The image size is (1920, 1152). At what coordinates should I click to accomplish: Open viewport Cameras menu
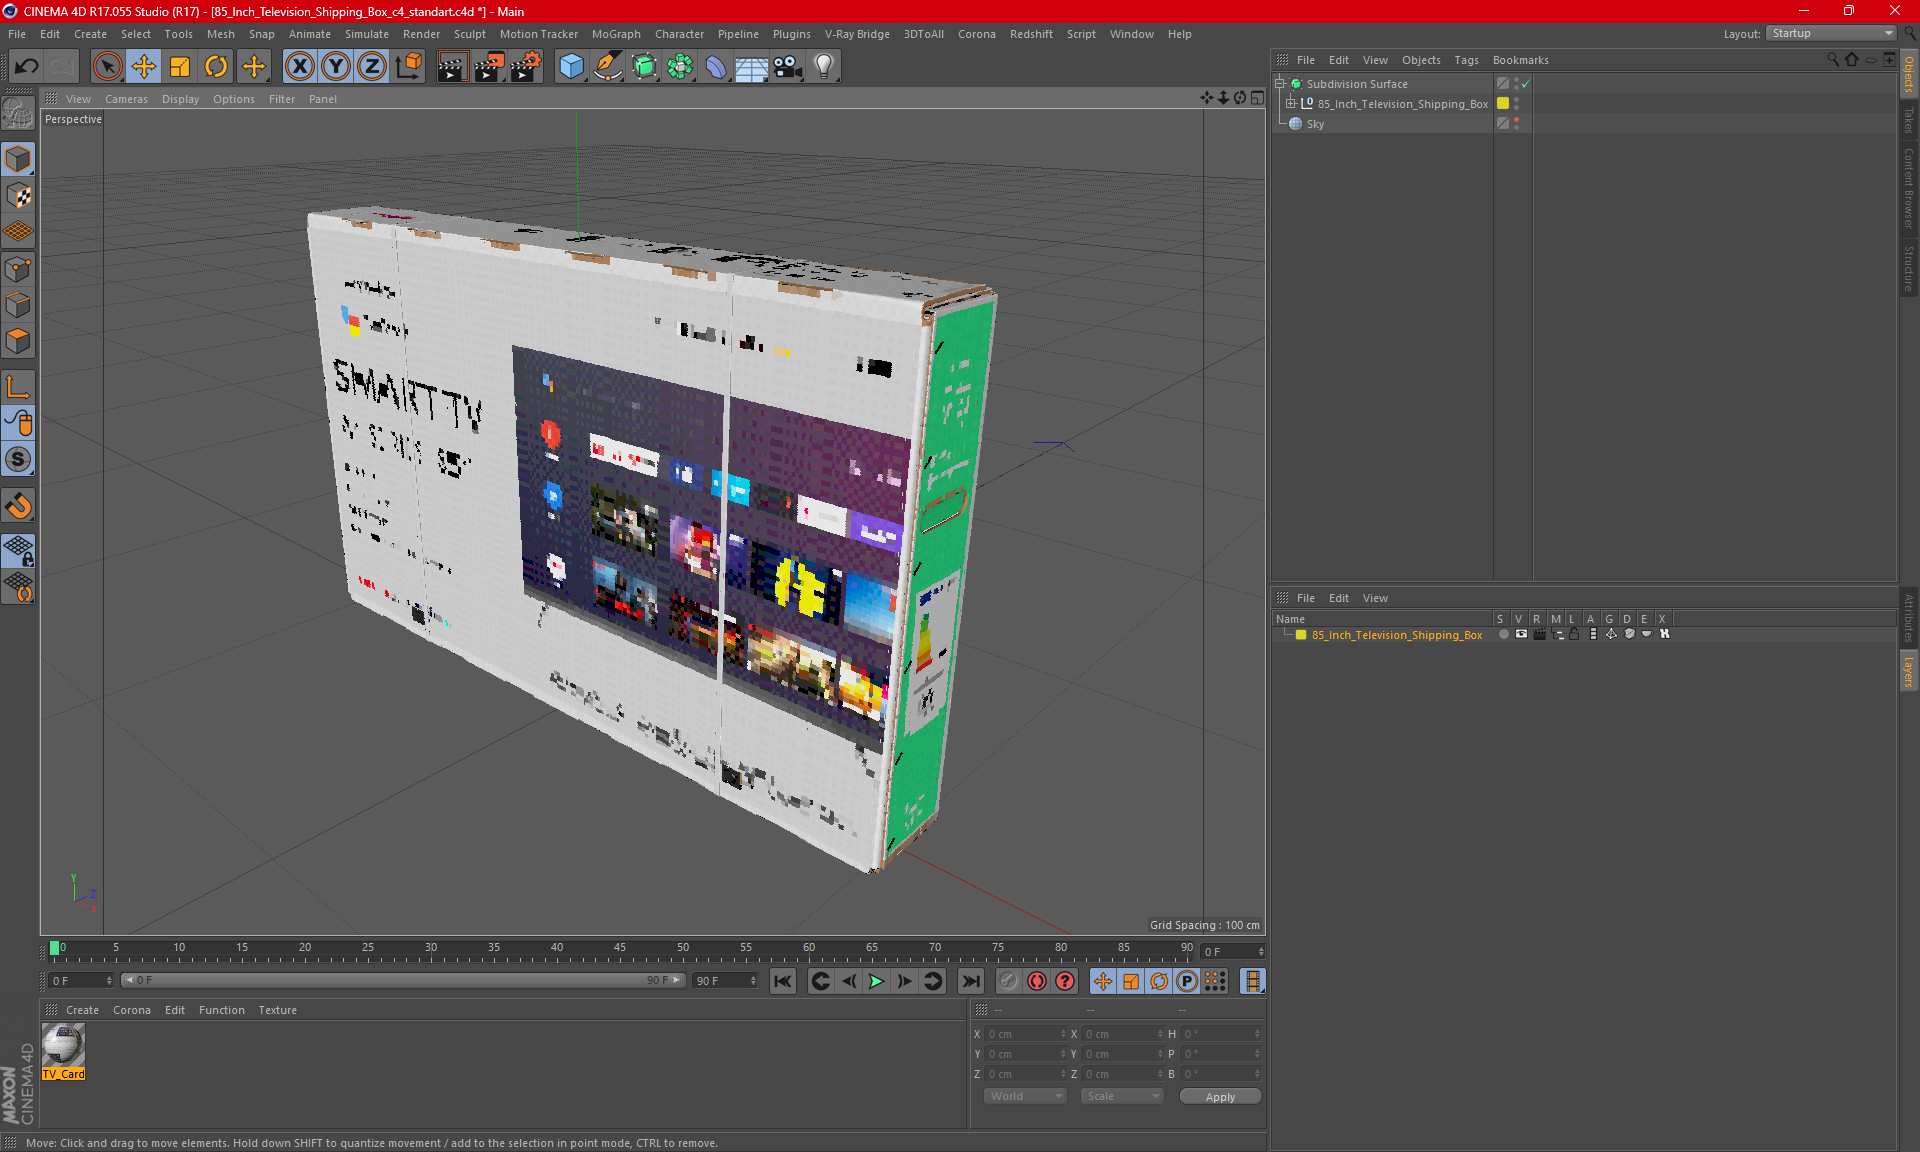pyautogui.click(x=126, y=99)
